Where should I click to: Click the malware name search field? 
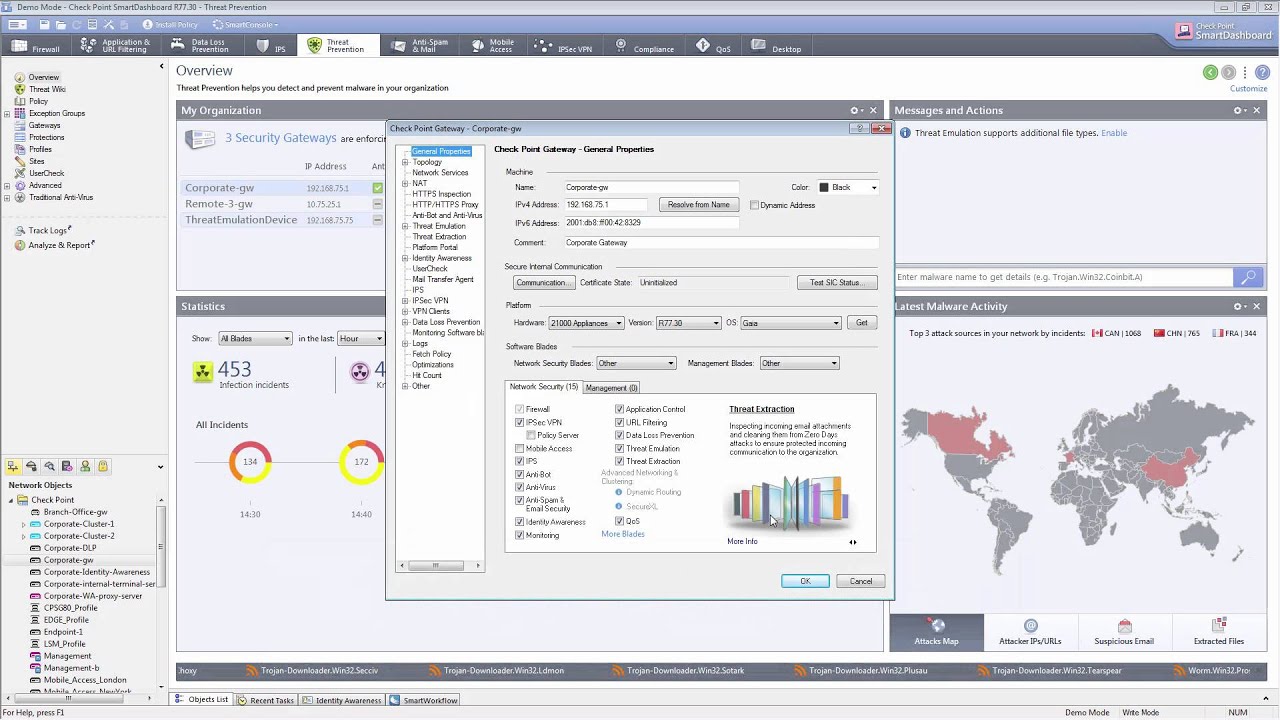(x=1064, y=277)
